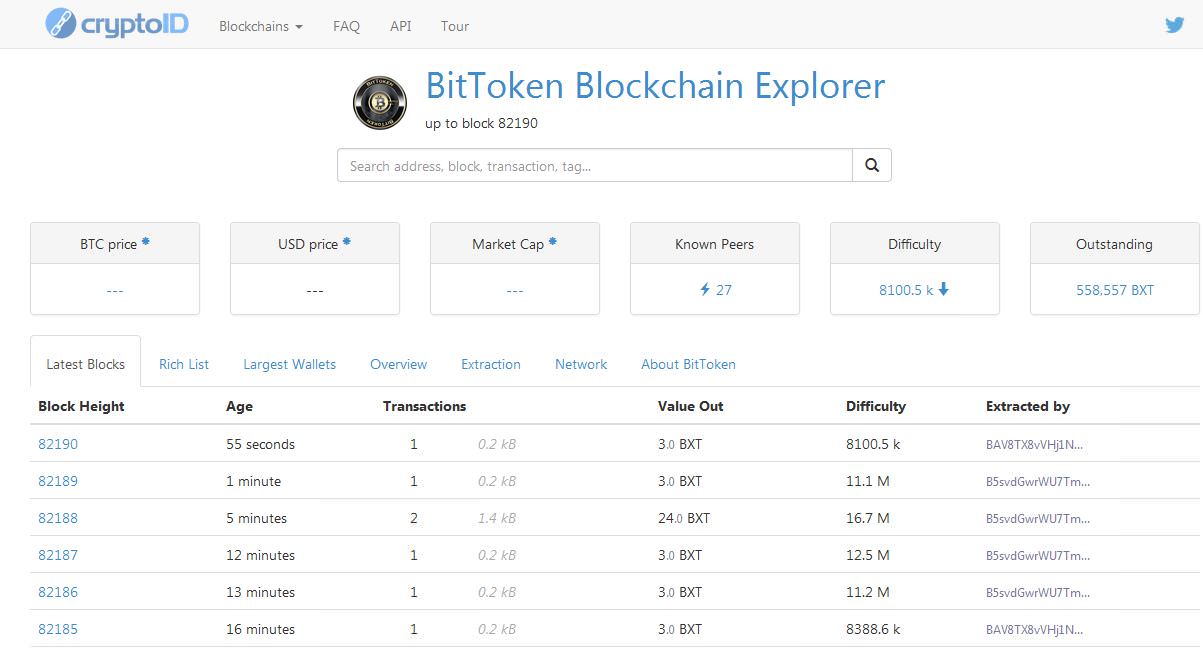
Task: Click the '12.5 M' difficulty cell
Action: 868,555
